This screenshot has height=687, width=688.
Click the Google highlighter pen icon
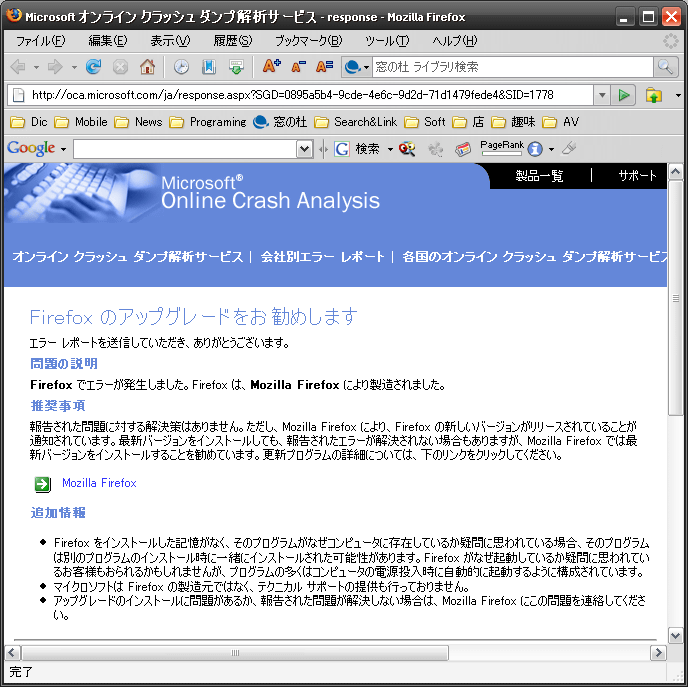point(569,148)
